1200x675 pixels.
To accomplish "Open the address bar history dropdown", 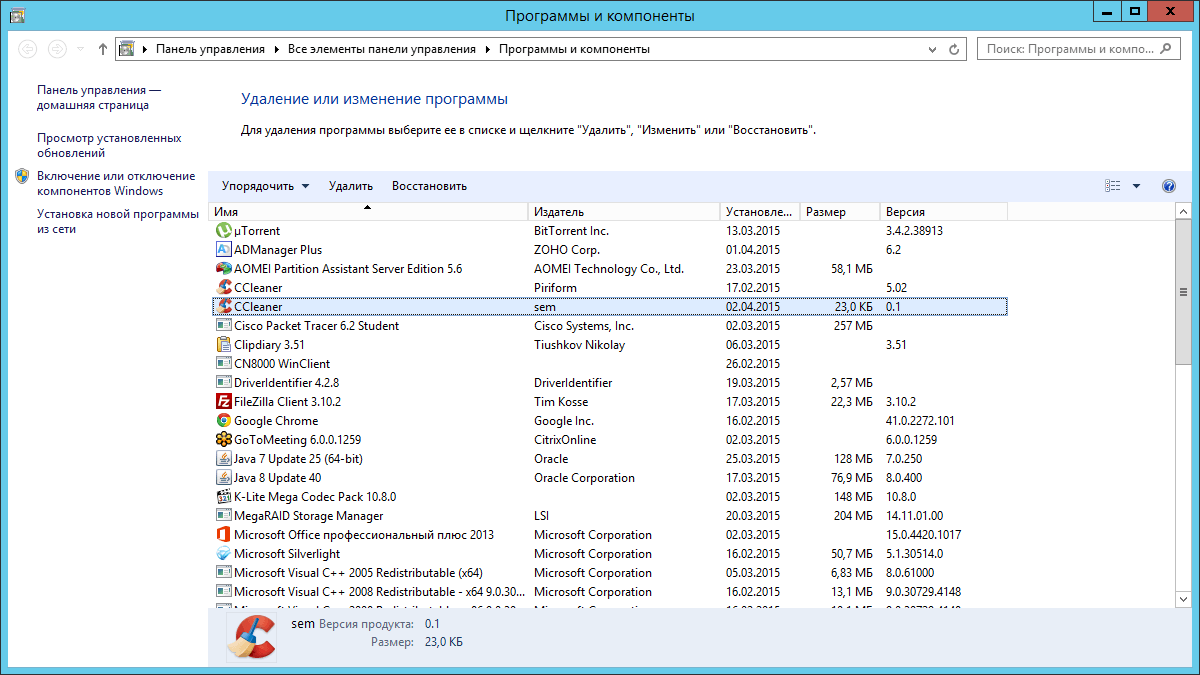I will (x=933, y=48).
